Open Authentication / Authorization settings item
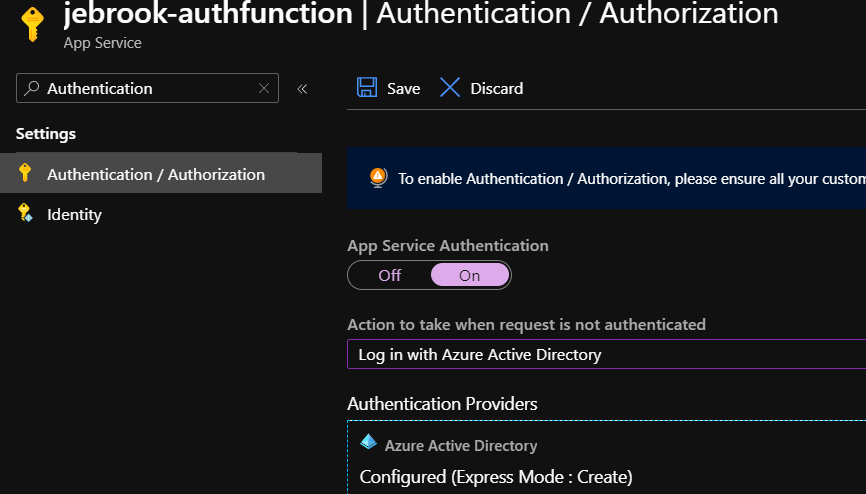 156,174
